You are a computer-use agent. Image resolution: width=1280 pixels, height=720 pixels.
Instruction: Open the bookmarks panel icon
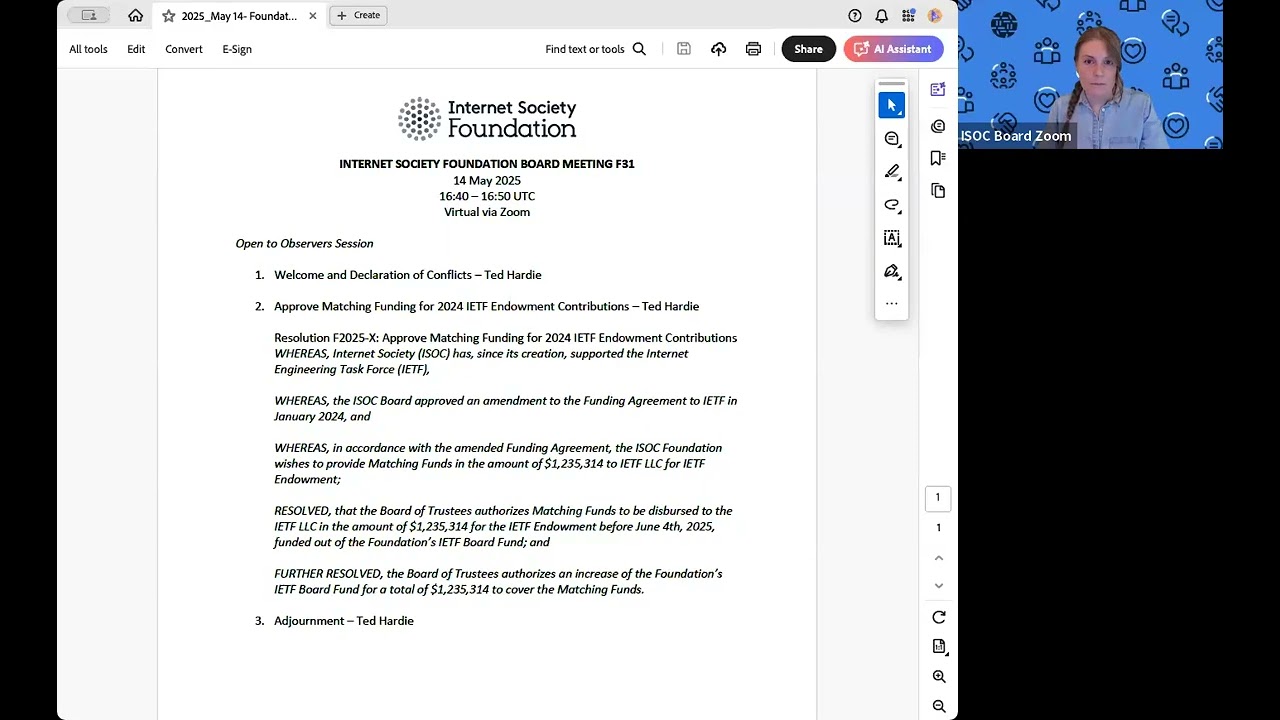[938, 158]
